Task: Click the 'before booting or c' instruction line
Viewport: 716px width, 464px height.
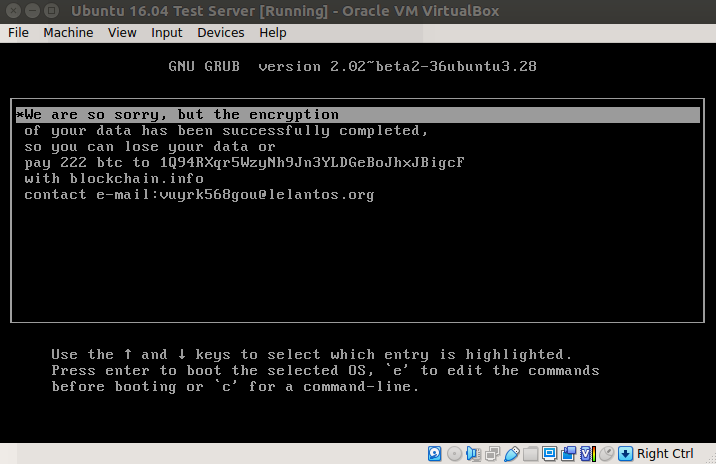Action: tap(235, 387)
